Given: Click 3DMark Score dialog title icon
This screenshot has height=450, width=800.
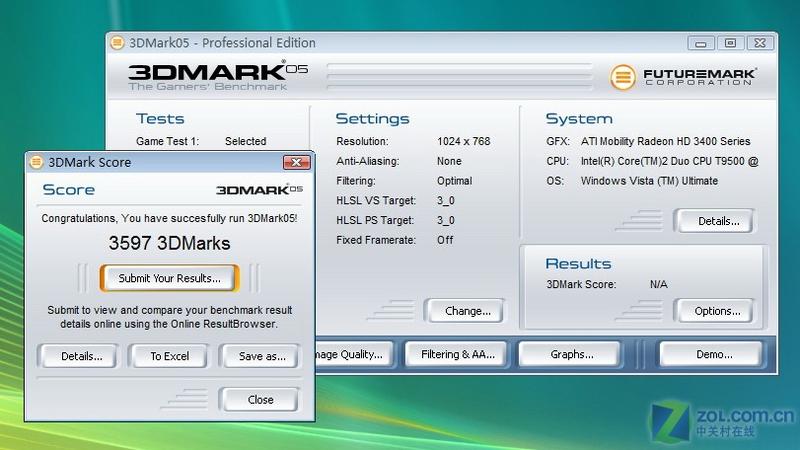Looking at the screenshot, I should coord(36,162).
